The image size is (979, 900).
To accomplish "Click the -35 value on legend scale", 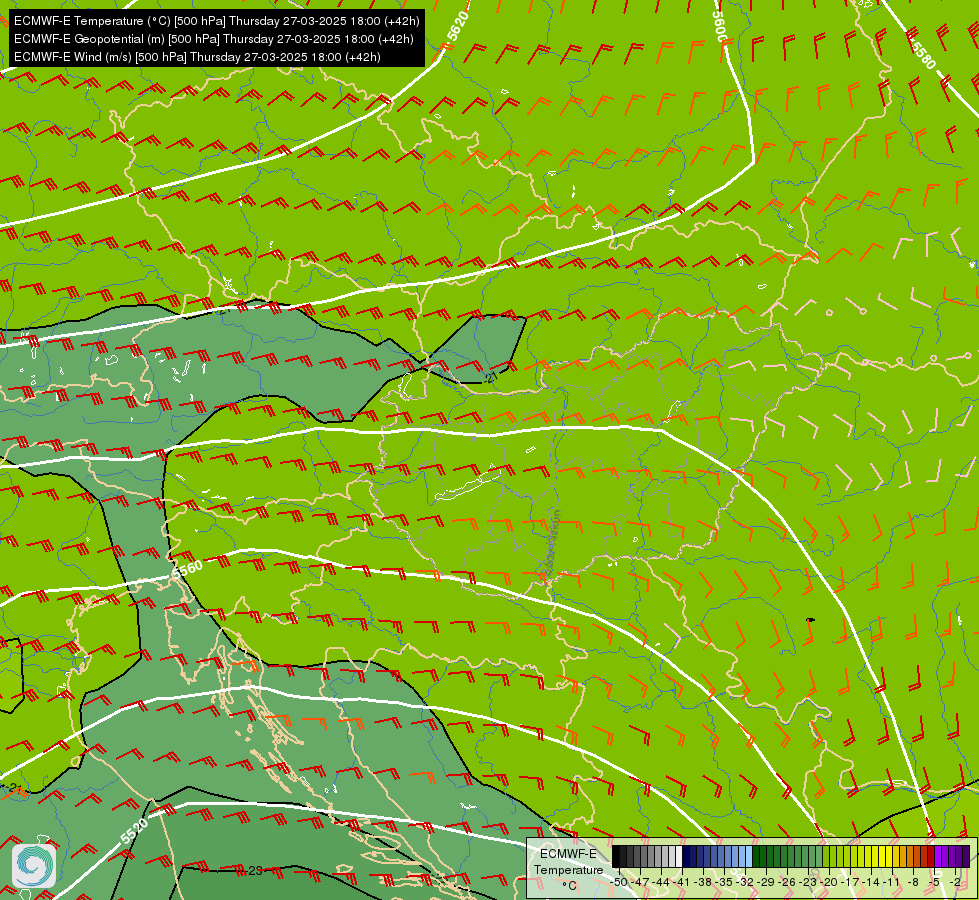I will pos(724,882).
